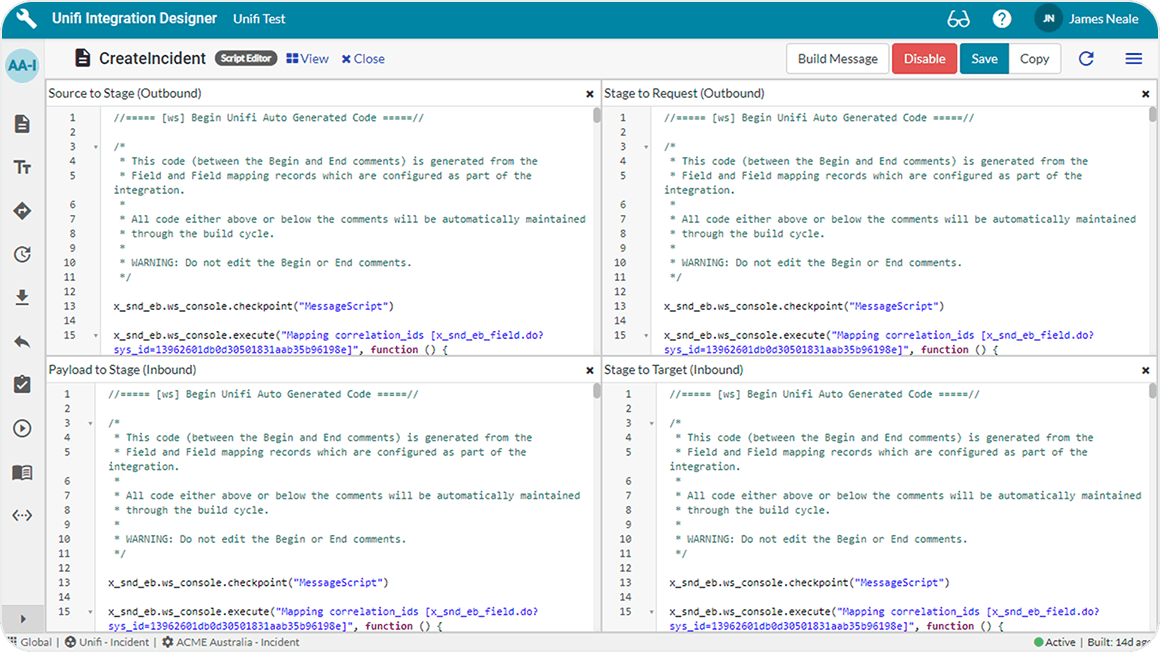Switch to View layout
Screen dimensions: 1160x652
308,58
